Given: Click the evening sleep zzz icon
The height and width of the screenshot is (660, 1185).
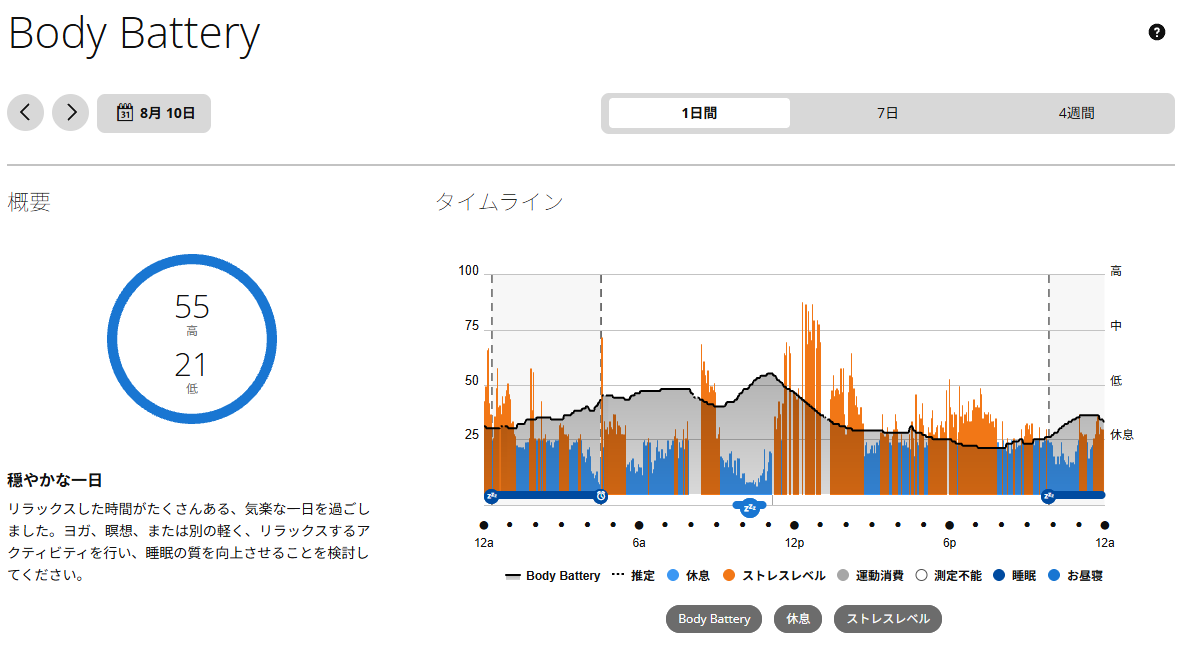Looking at the screenshot, I should tap(1048, 496).
